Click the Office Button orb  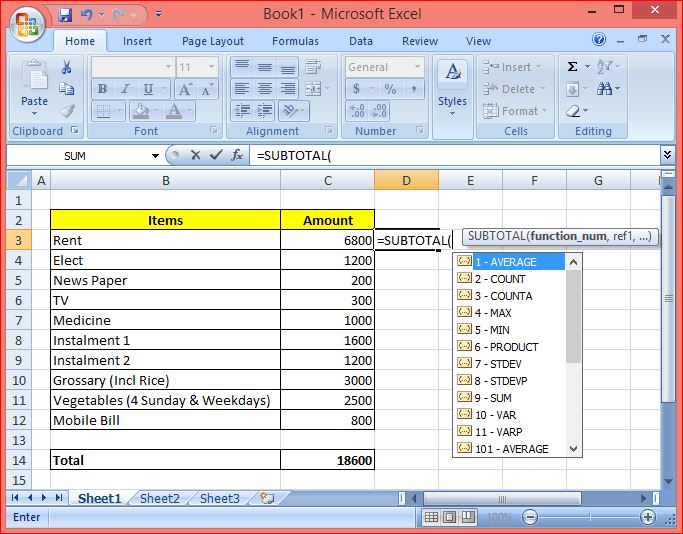(x=27, y=24)
